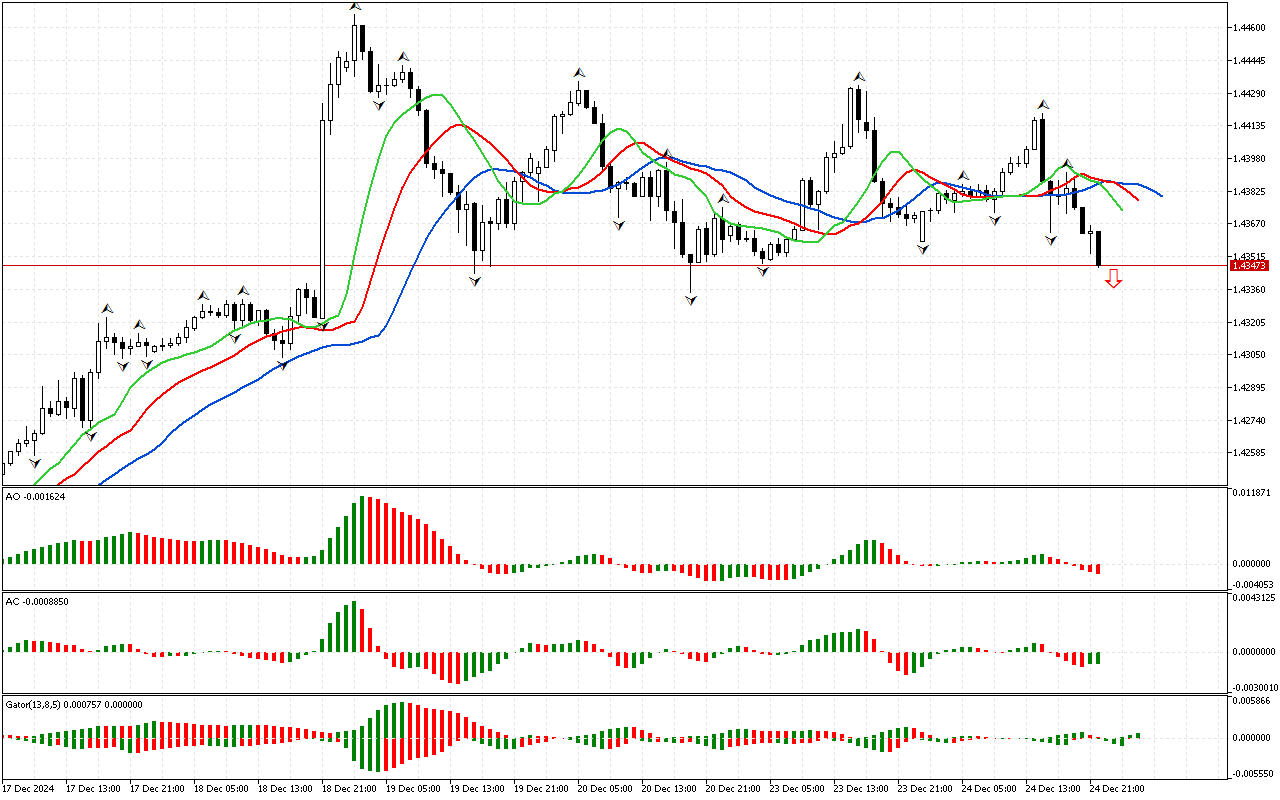Click the 24 Dec 21:00 time label
The width and height of the screenshot is (1280, 800).
tap(1117, 788)
